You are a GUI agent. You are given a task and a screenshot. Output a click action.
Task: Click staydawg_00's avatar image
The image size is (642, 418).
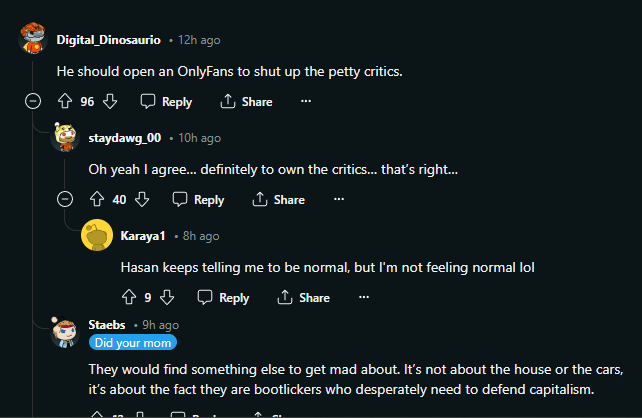coord(66,137)
